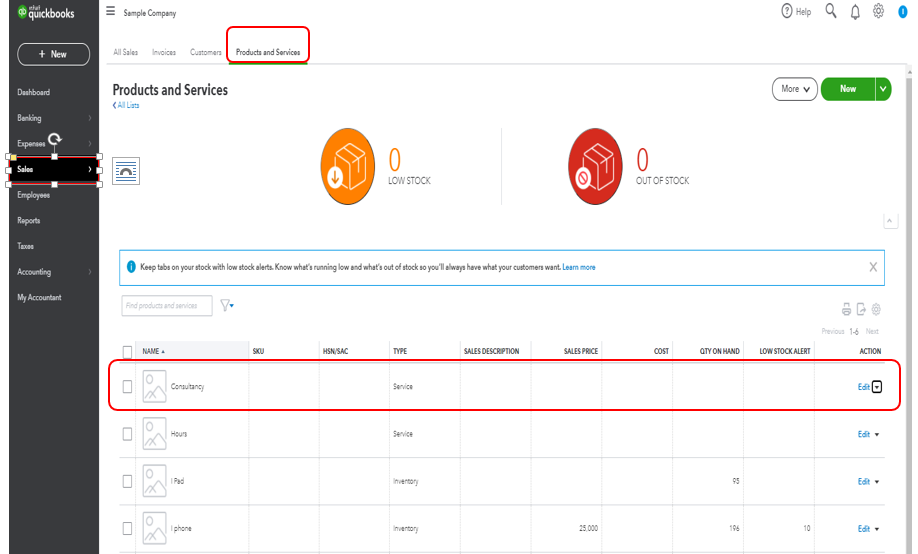
Task: Expand the Banking sidebar submenu
Action: click(x=90, y=118)
